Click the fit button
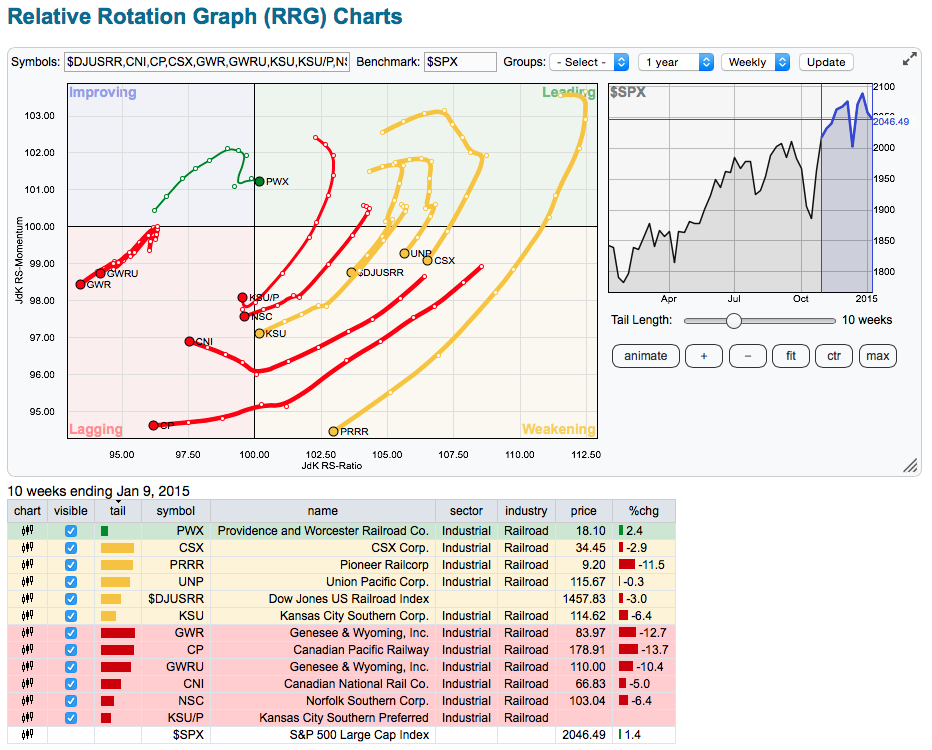 pyautogui.click(x=791, y=356)
